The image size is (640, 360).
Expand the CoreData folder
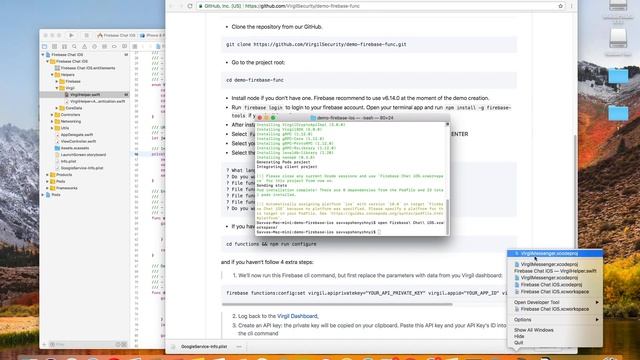coord(57,108)
